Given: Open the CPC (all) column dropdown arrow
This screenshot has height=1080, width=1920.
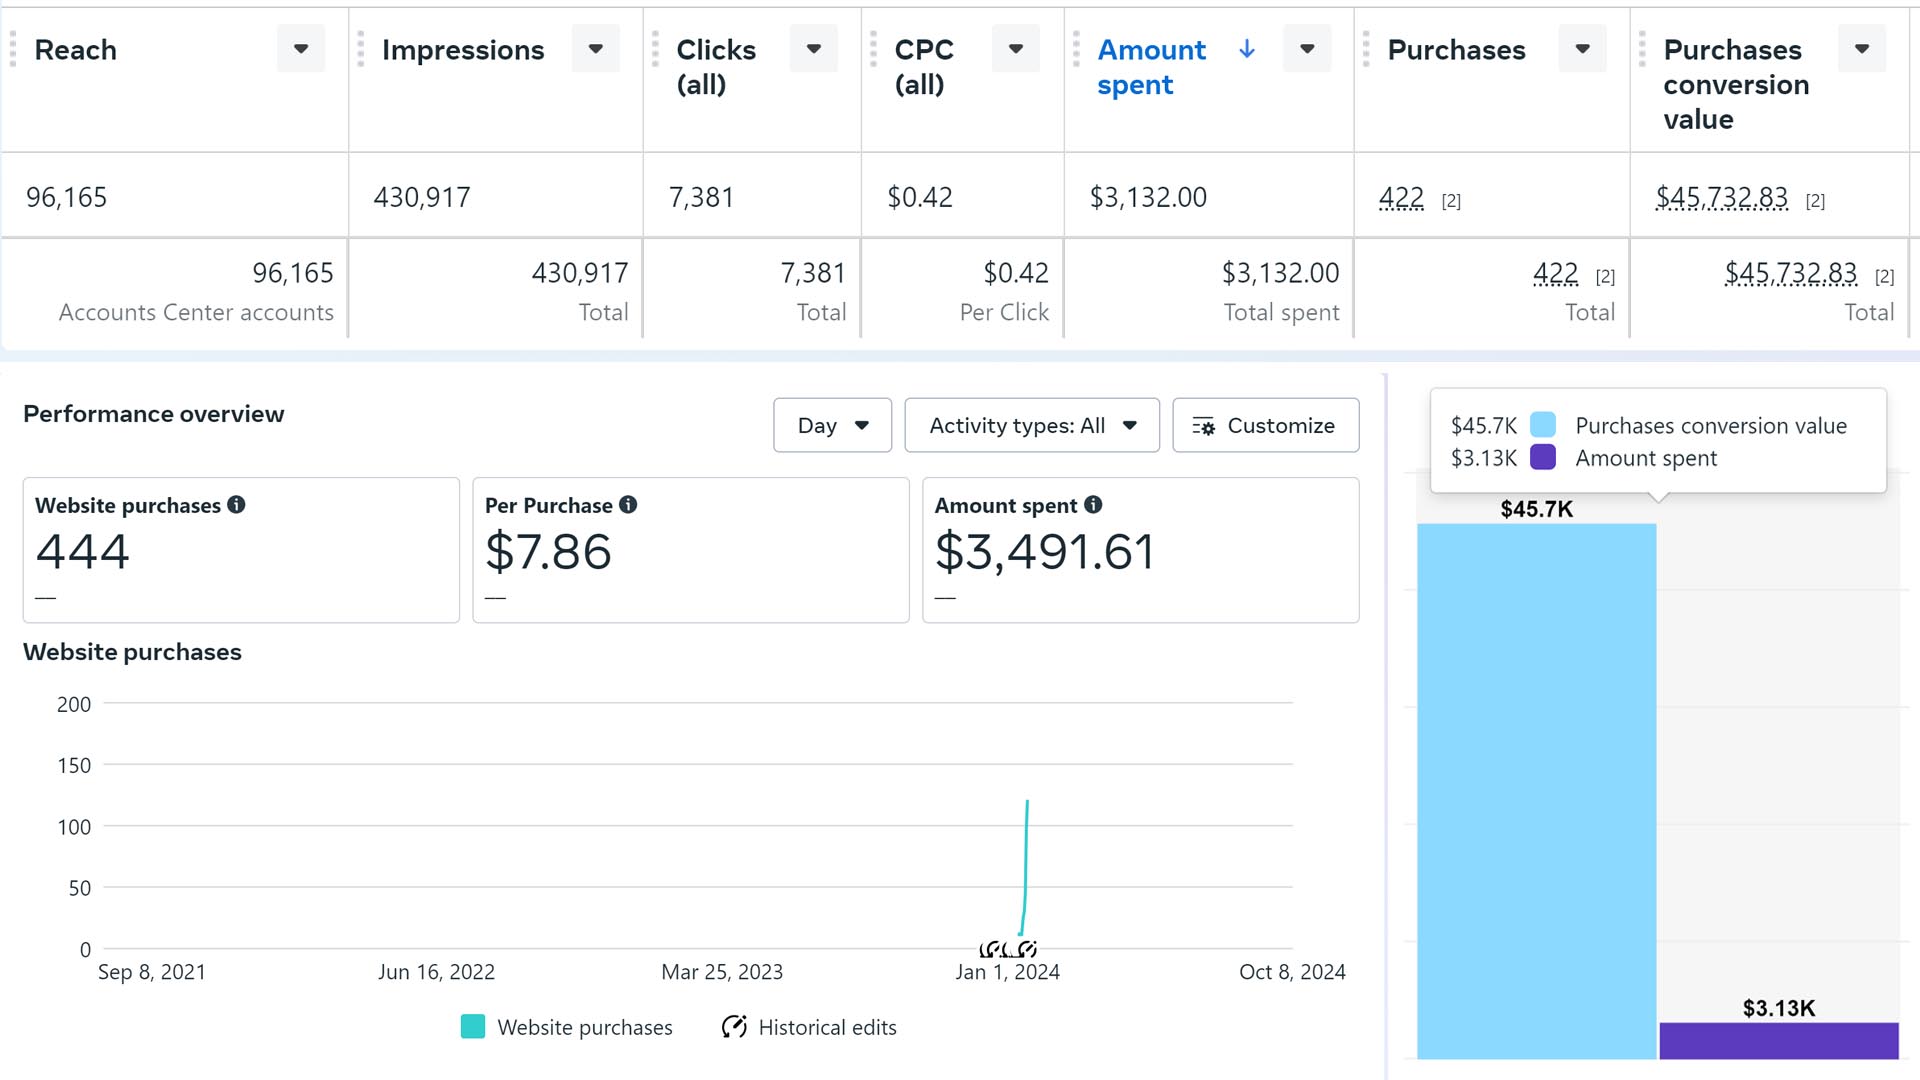Looking at the screenshot, I should [1016, 49].
